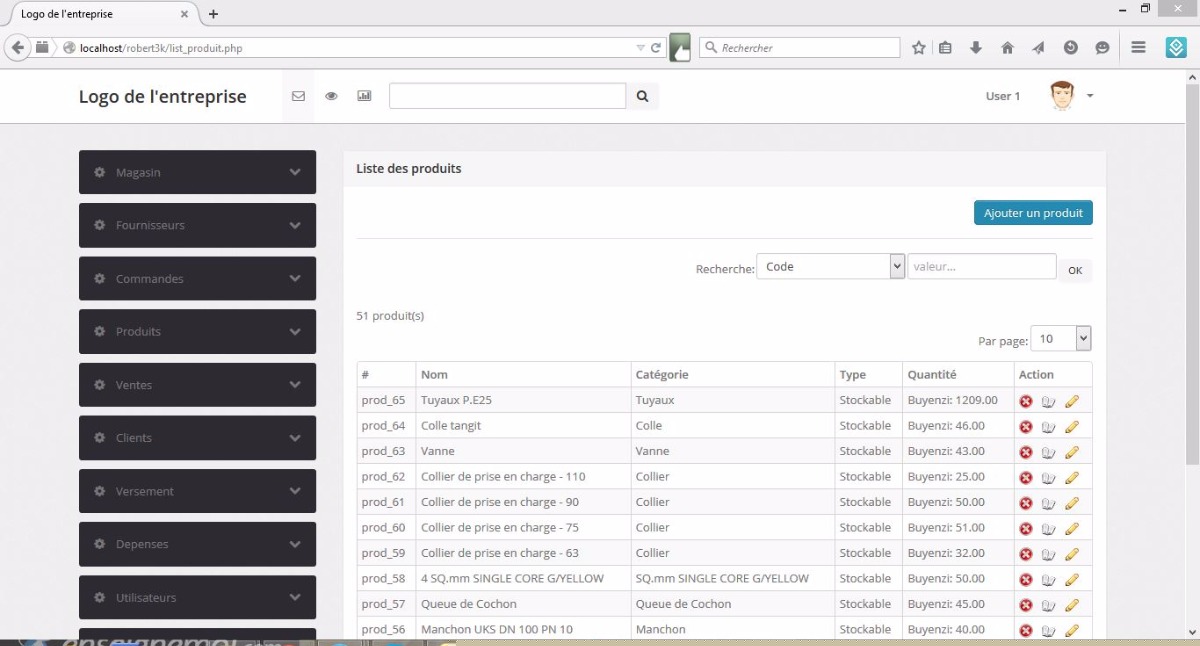
Task: Expand the Produits sidebar section
Action: tap(197, 331)
